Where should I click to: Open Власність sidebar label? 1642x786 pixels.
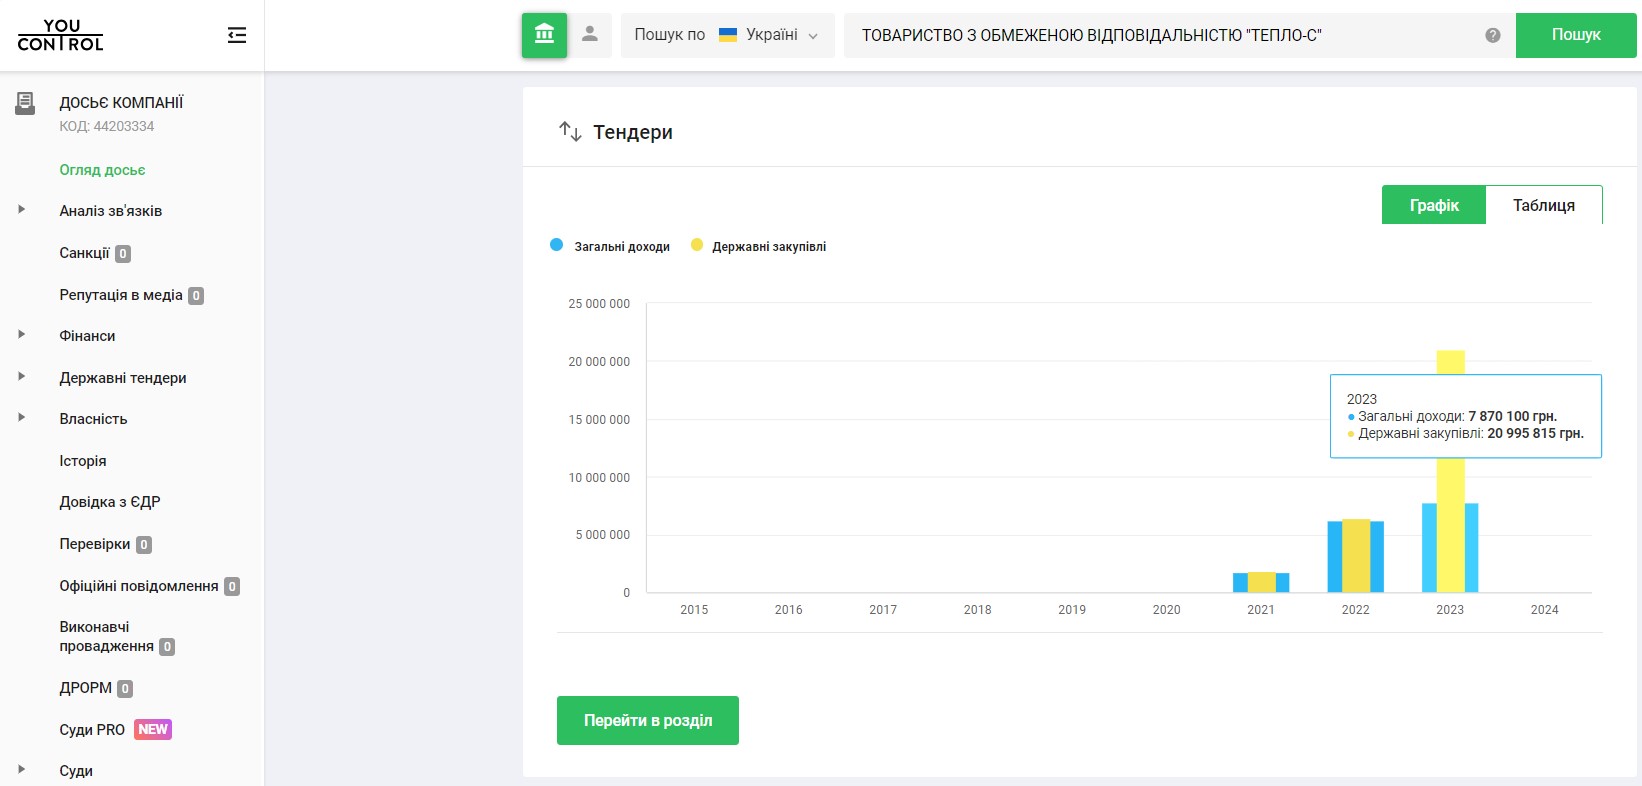pos(93,419)
